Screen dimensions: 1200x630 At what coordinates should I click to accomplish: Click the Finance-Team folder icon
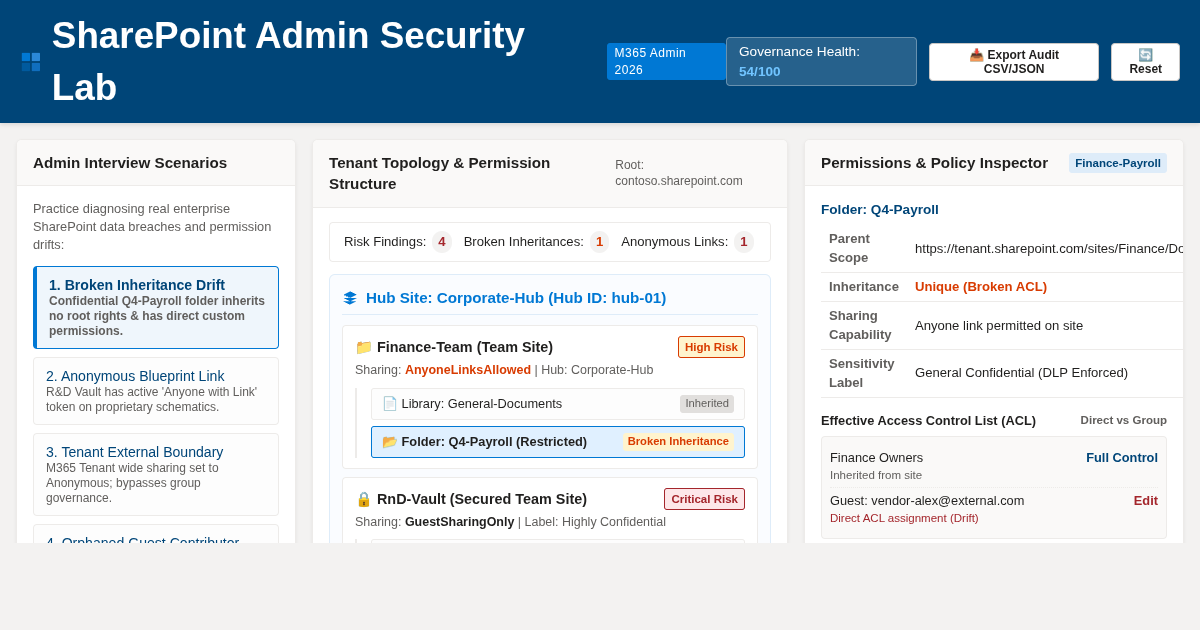(x=364, y=347)
